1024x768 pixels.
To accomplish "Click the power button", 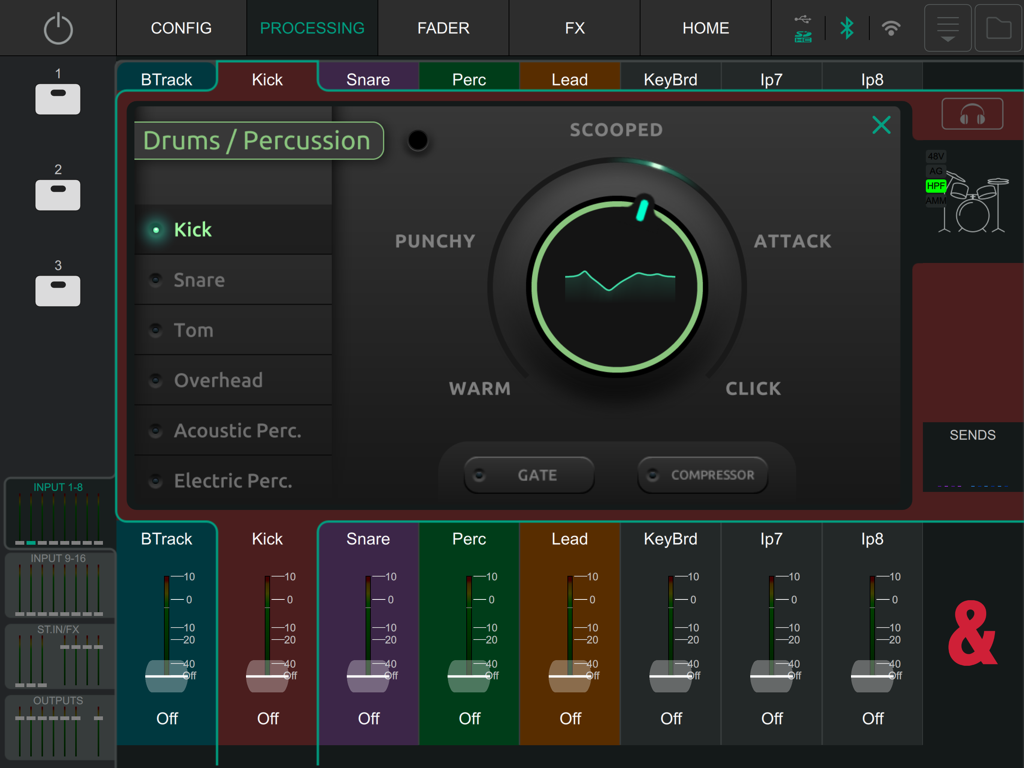I will tap(58, 28).
